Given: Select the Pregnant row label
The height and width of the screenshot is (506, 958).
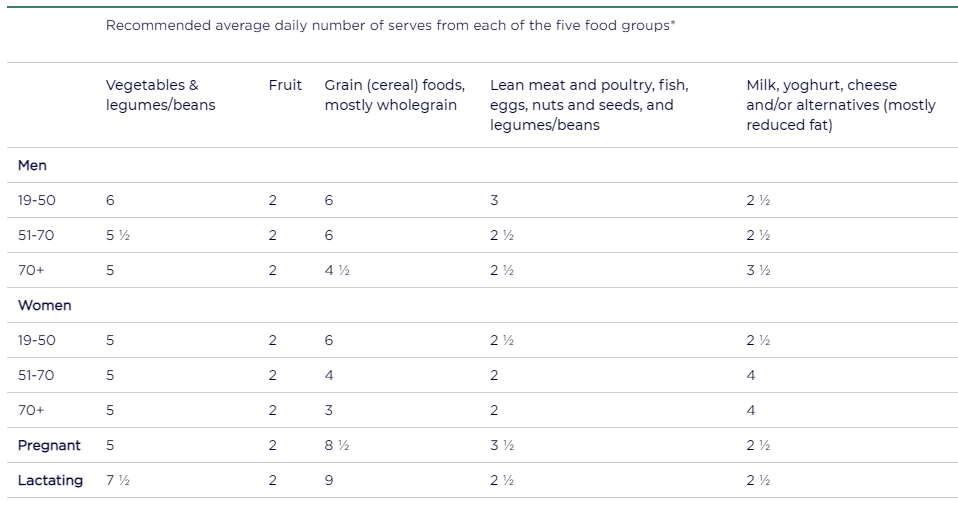Looking at the screenshot, I should 49,445.
